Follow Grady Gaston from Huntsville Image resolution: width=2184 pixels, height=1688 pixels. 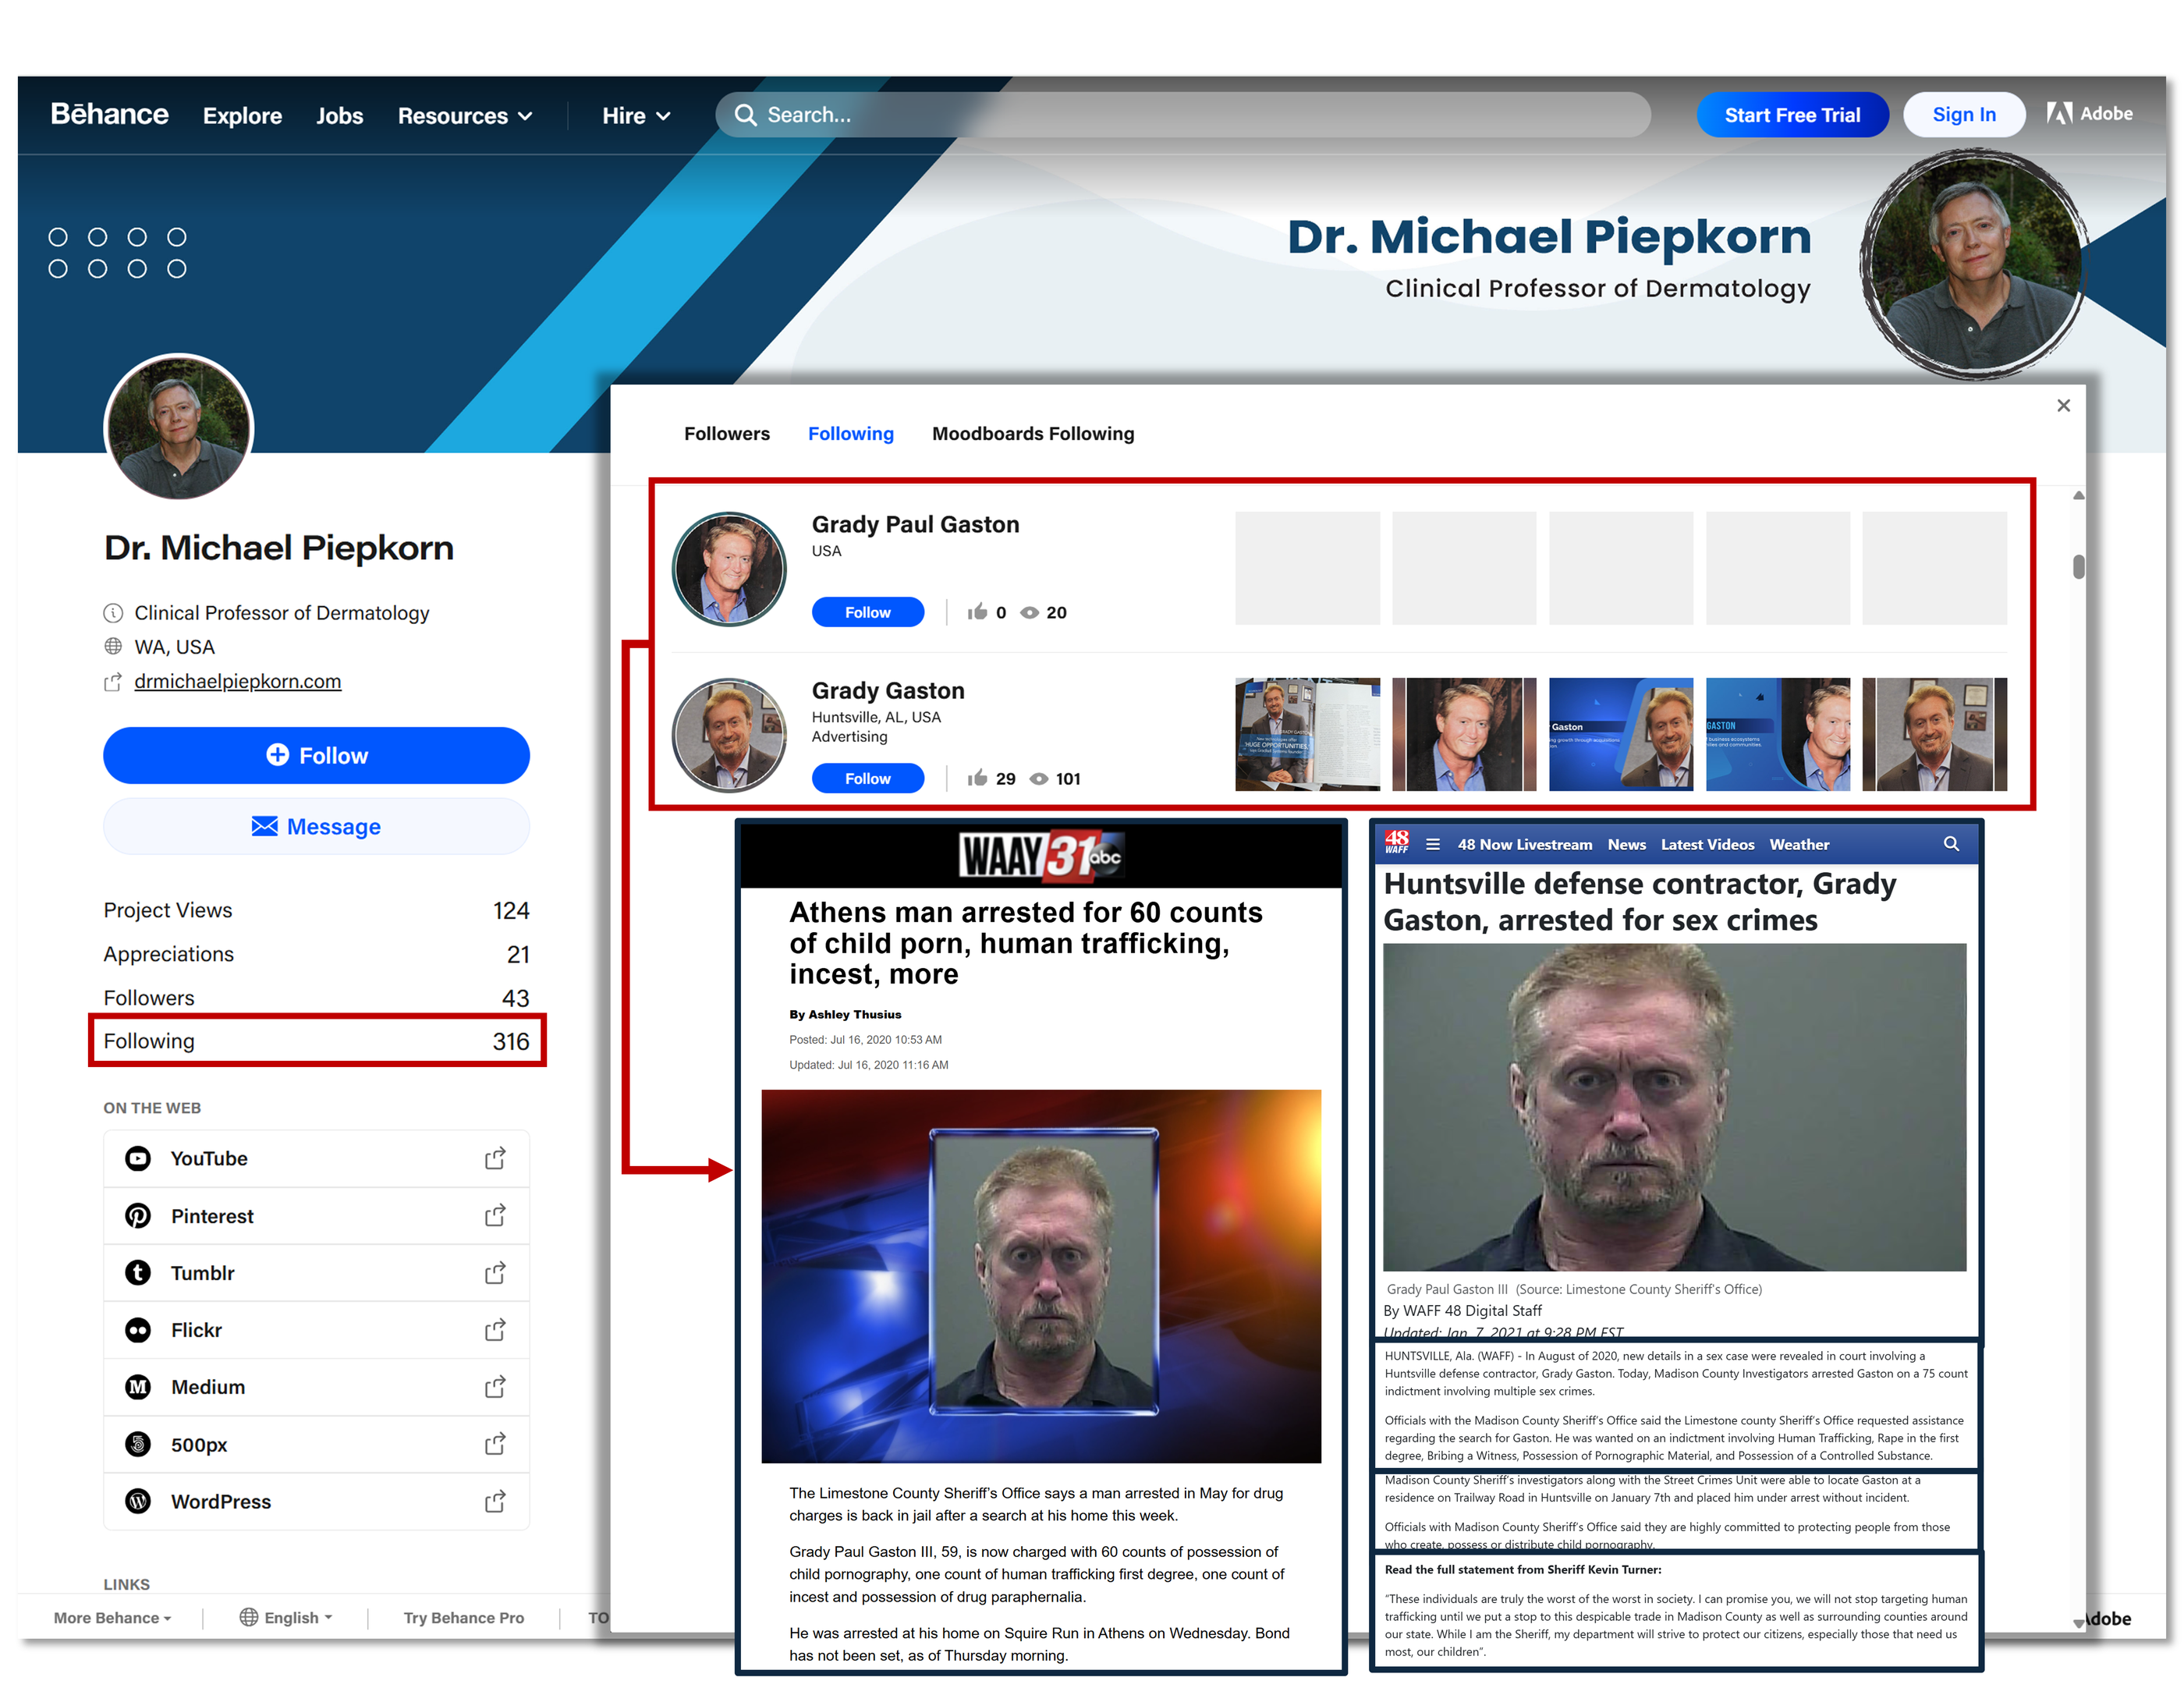868,778
